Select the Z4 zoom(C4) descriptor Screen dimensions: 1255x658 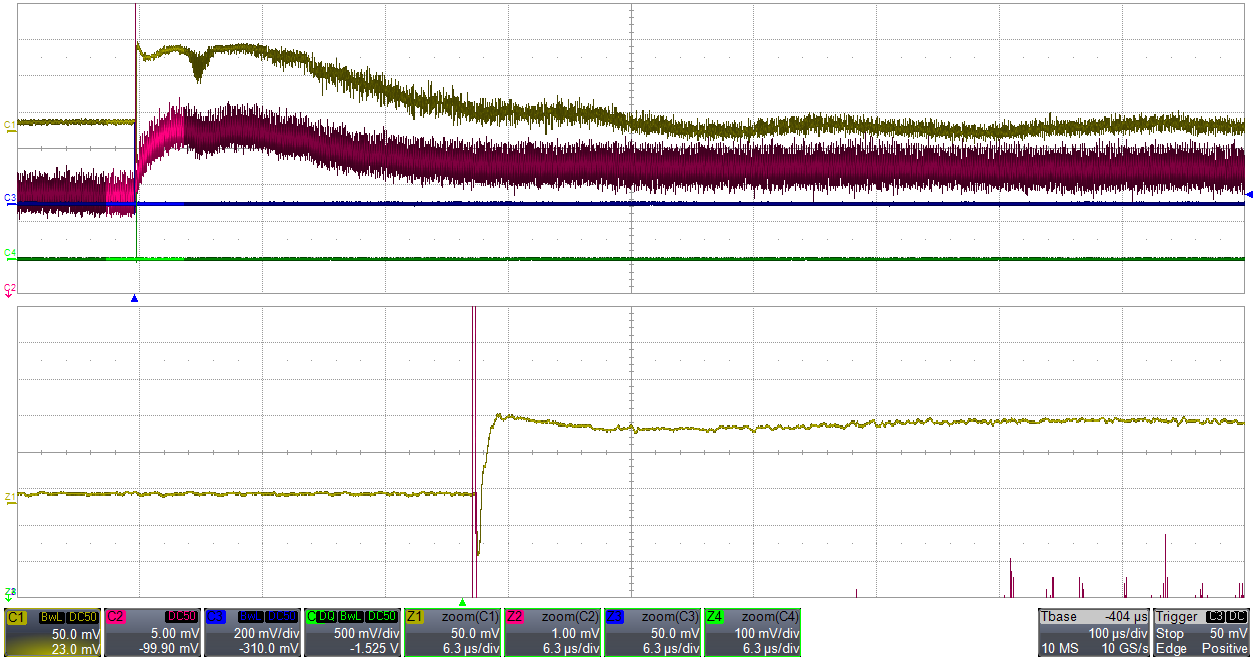pyautogui.click(x=753, y=632)
